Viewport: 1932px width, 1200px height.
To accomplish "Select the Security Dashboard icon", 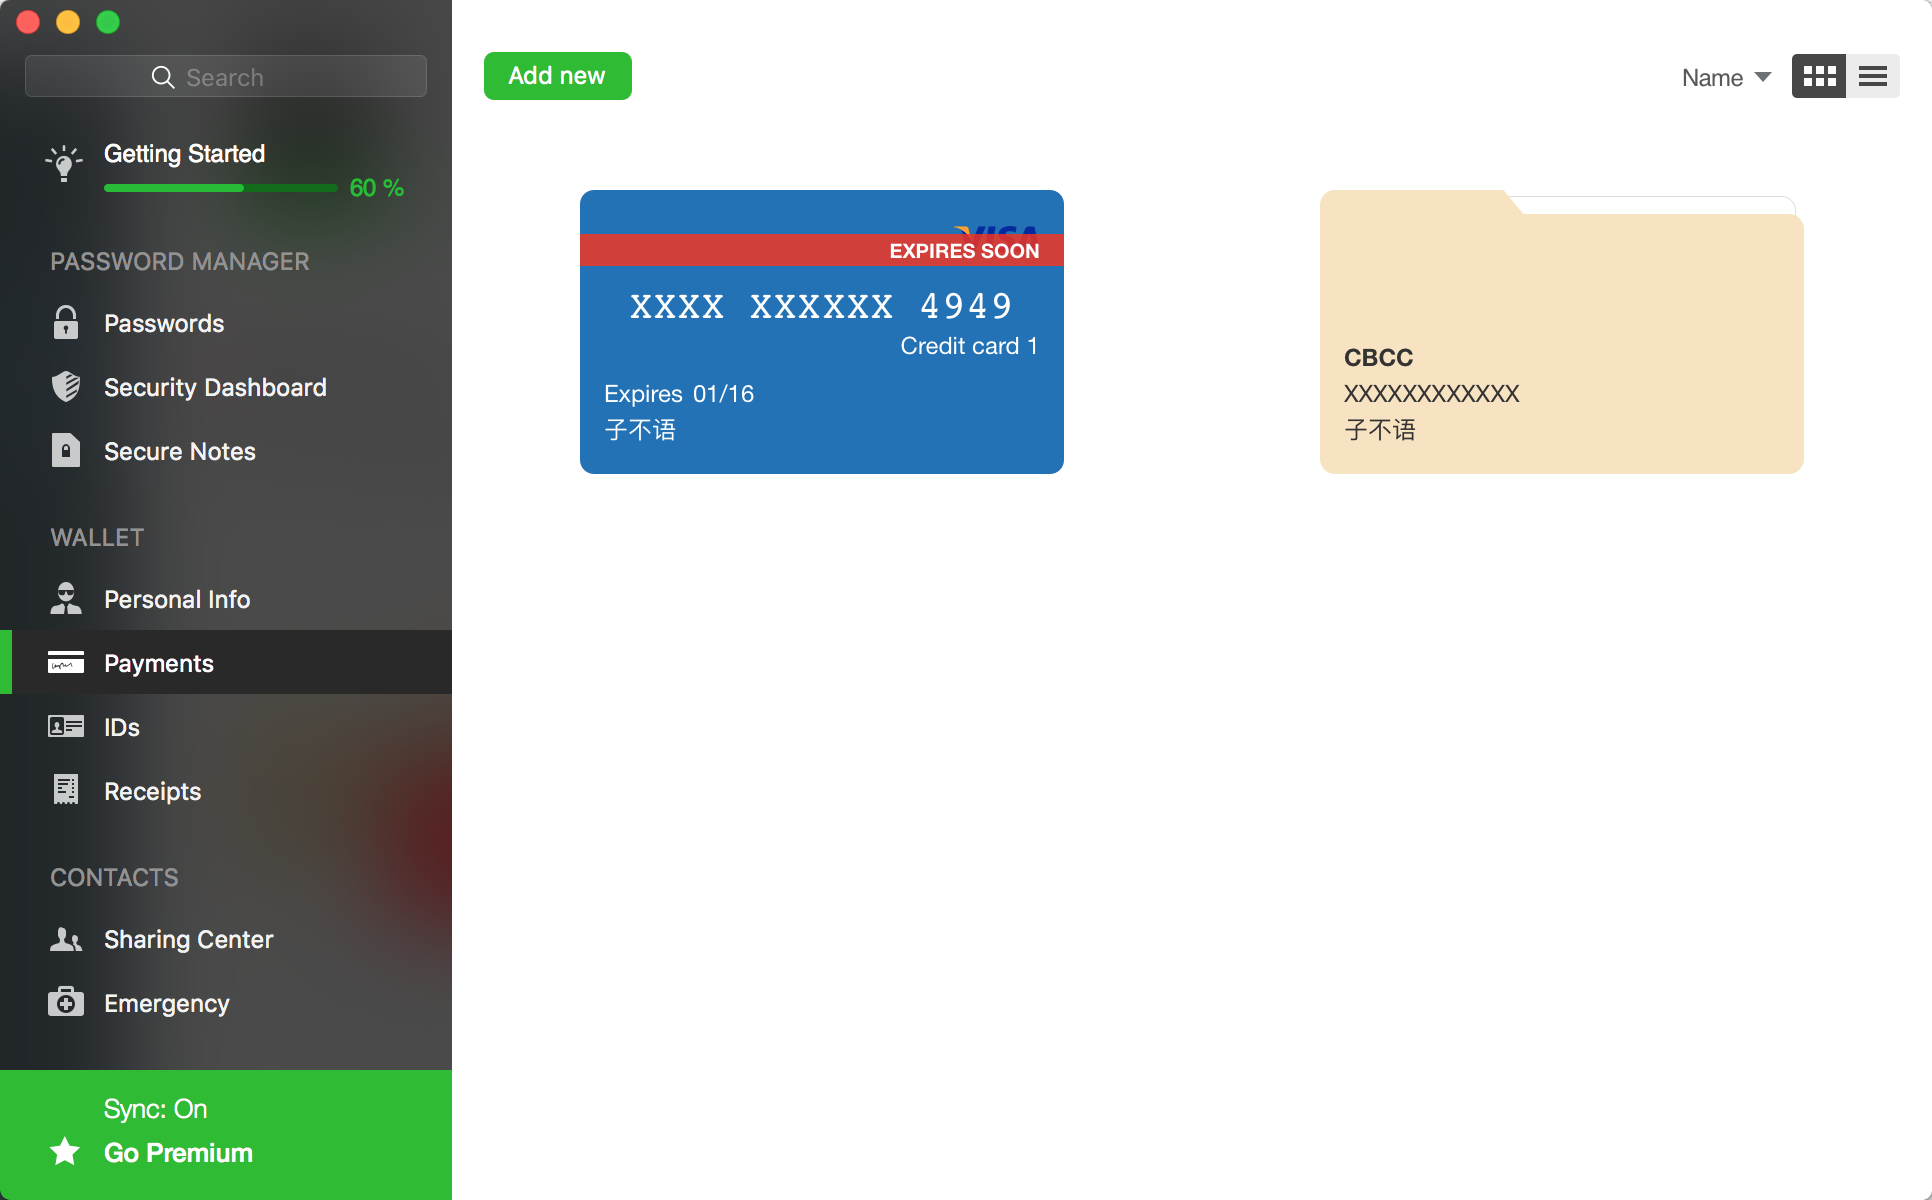I will [x=65, y=387].
